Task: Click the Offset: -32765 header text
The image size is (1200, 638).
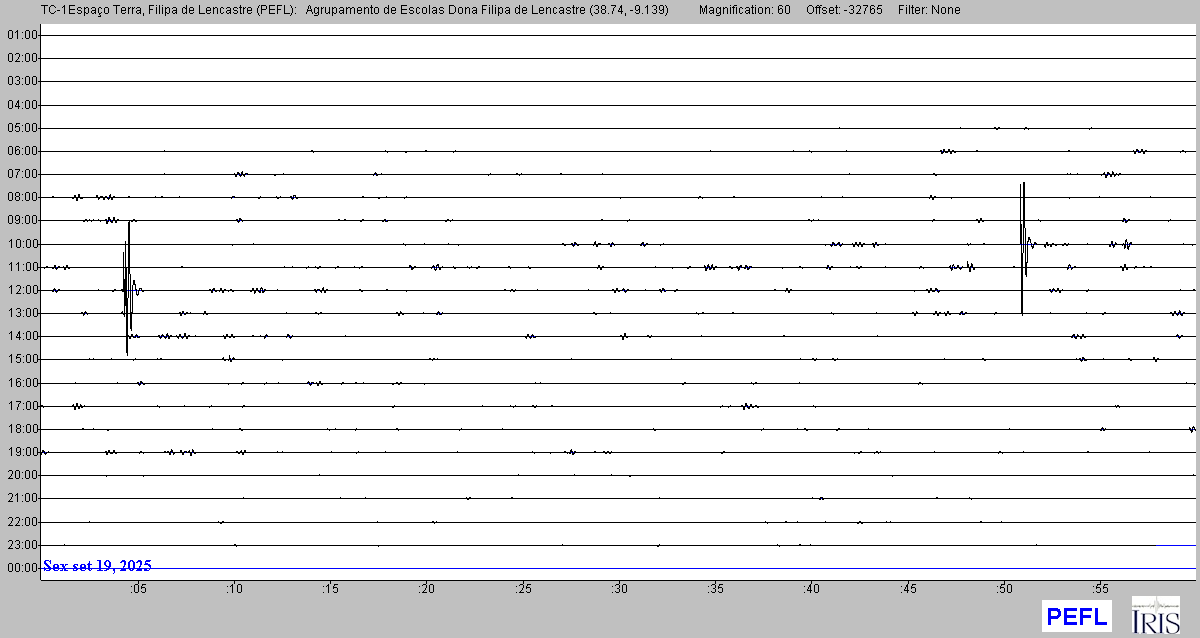Action: (x=847, y=10)
